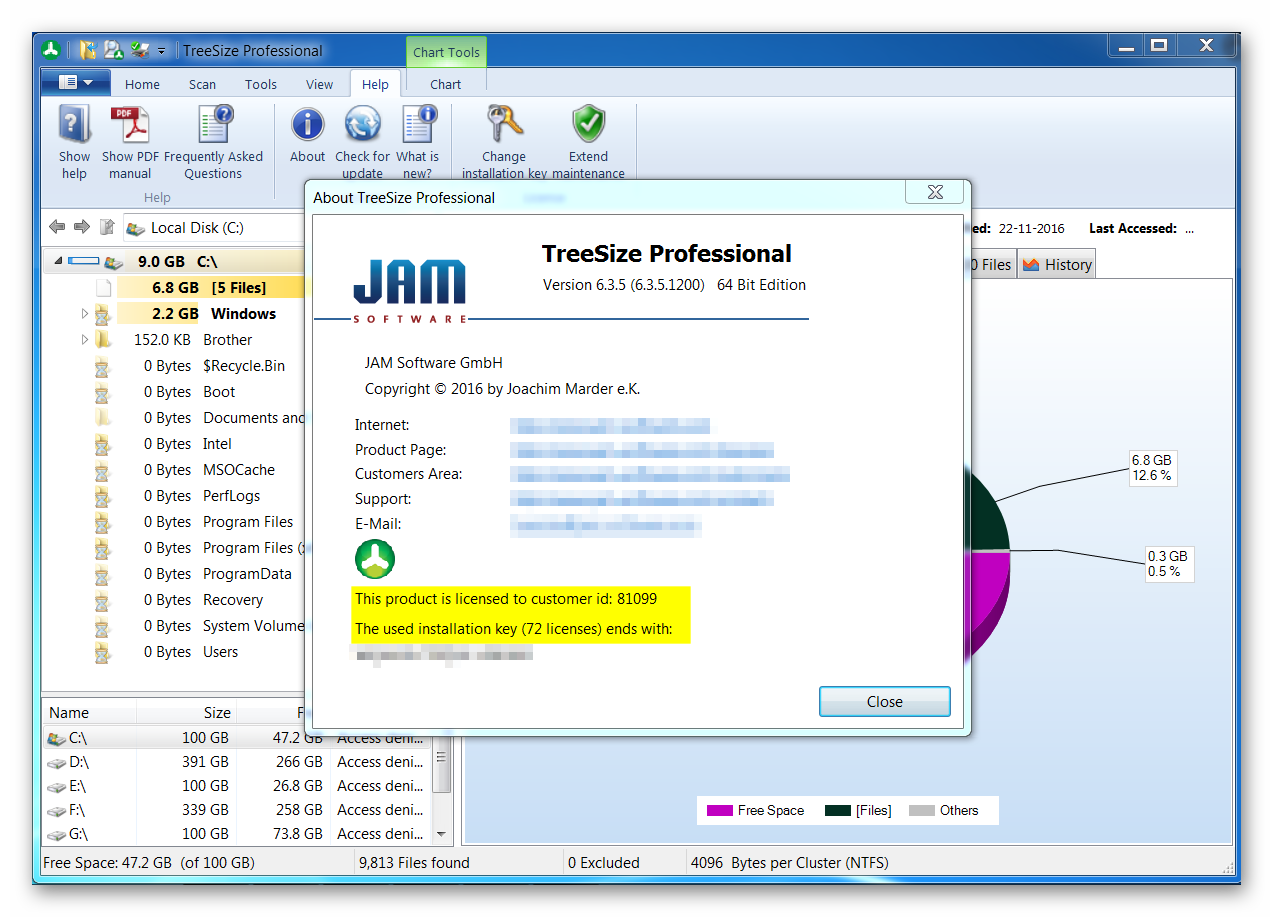
Task: Click the Name column header
Action: 89,713
